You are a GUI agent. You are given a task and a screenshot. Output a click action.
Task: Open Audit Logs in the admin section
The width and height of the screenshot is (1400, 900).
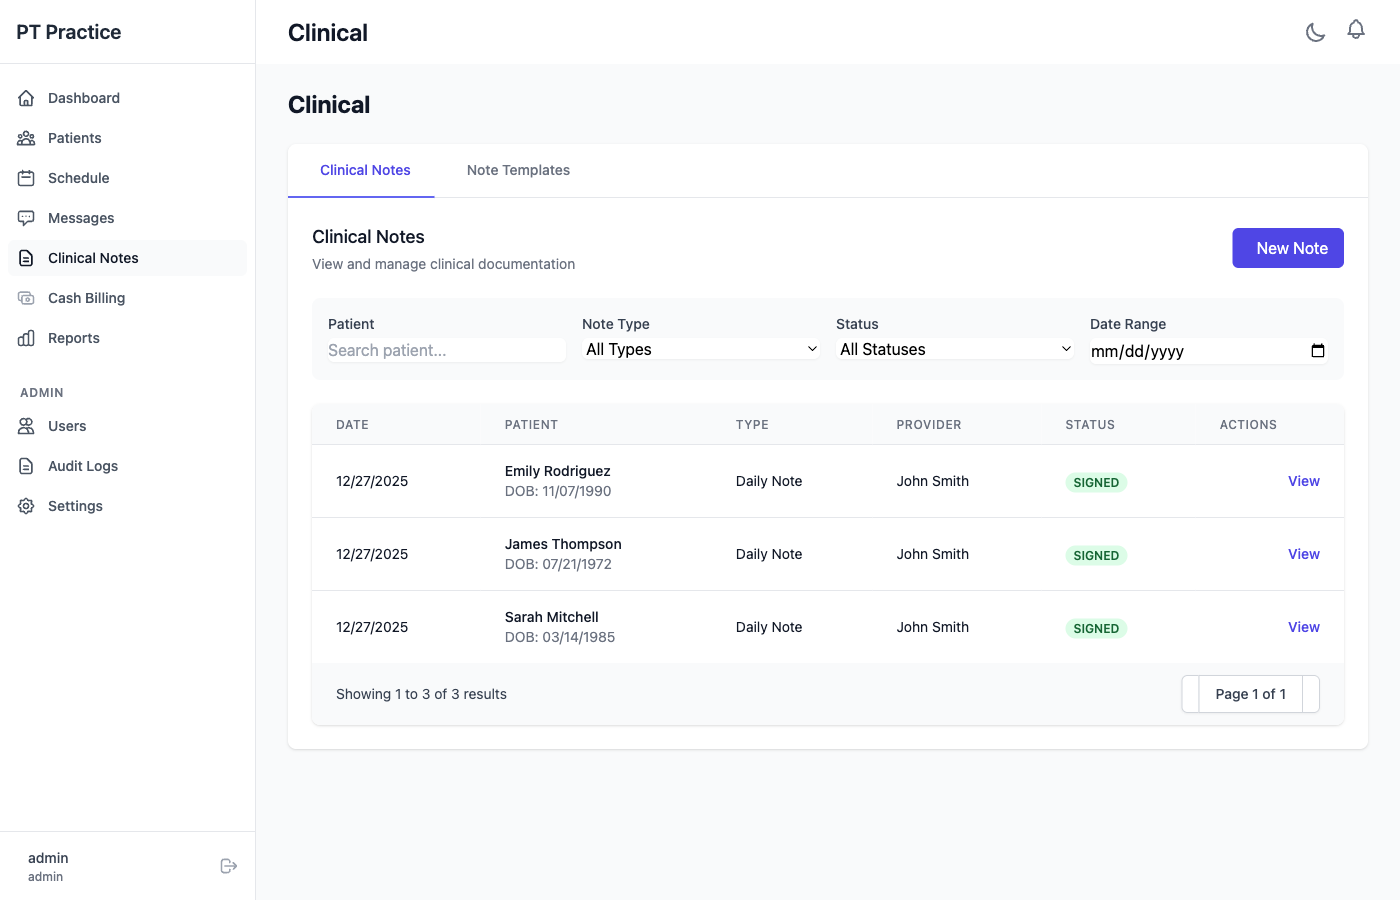tap(83, 466)
